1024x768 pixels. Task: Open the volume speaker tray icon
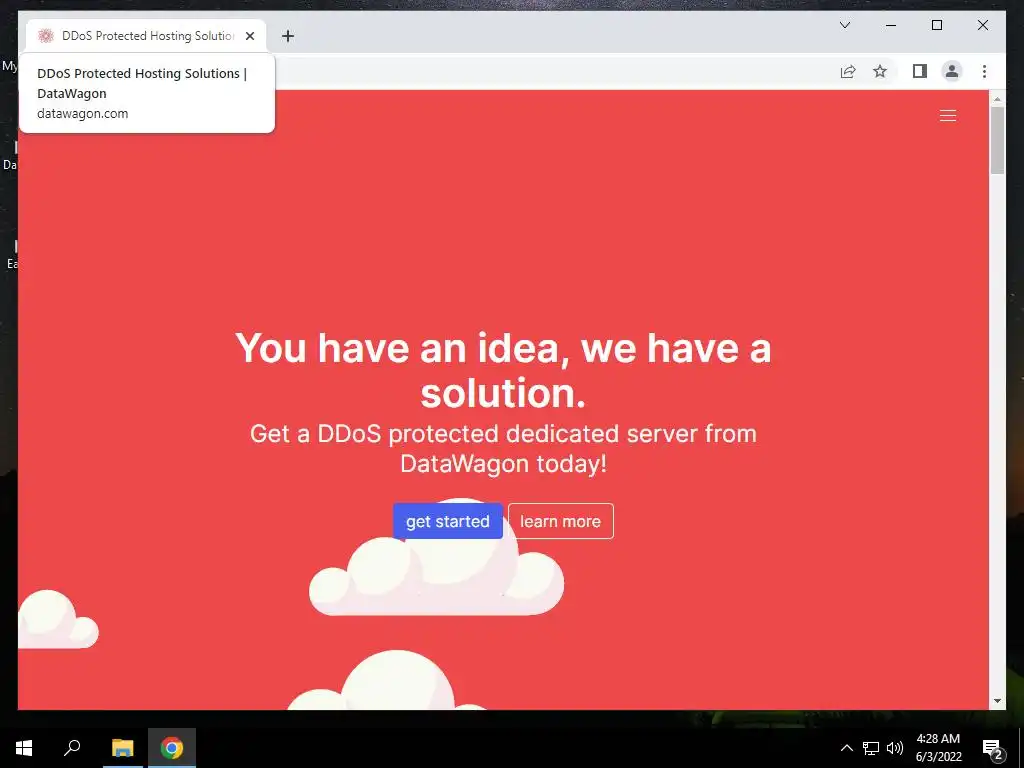click(895, 748)
